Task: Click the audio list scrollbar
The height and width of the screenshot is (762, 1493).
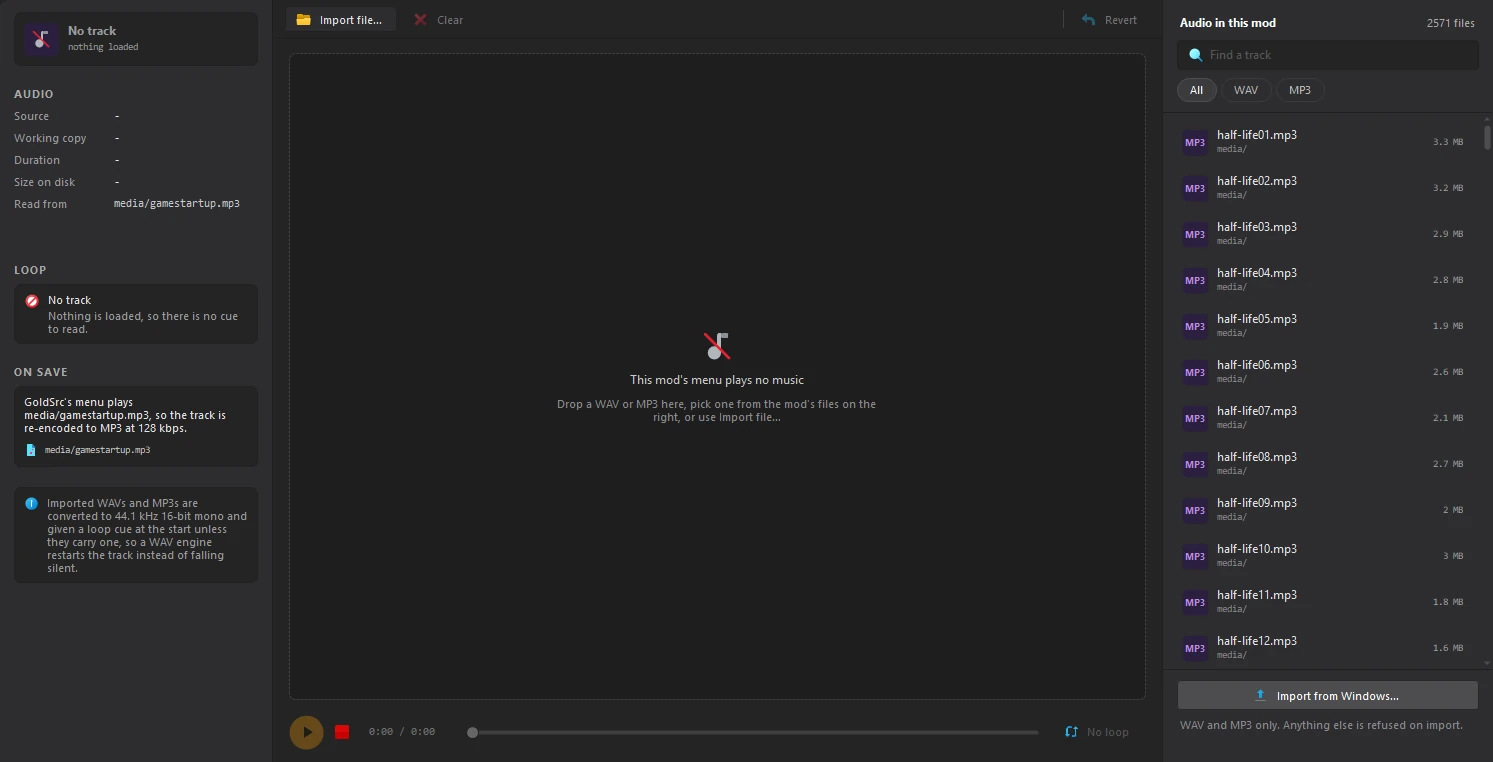Action: click(x=1487, y=135)
